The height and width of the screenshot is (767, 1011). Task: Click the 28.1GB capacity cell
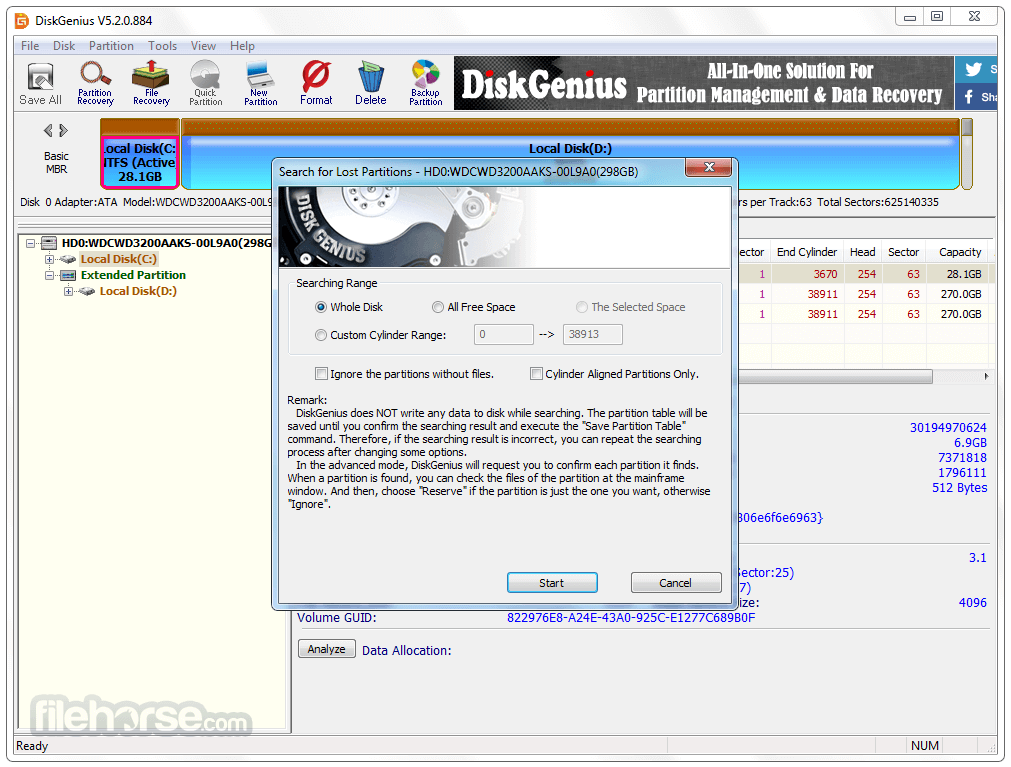pyautogui.click(x=964, y=274)
